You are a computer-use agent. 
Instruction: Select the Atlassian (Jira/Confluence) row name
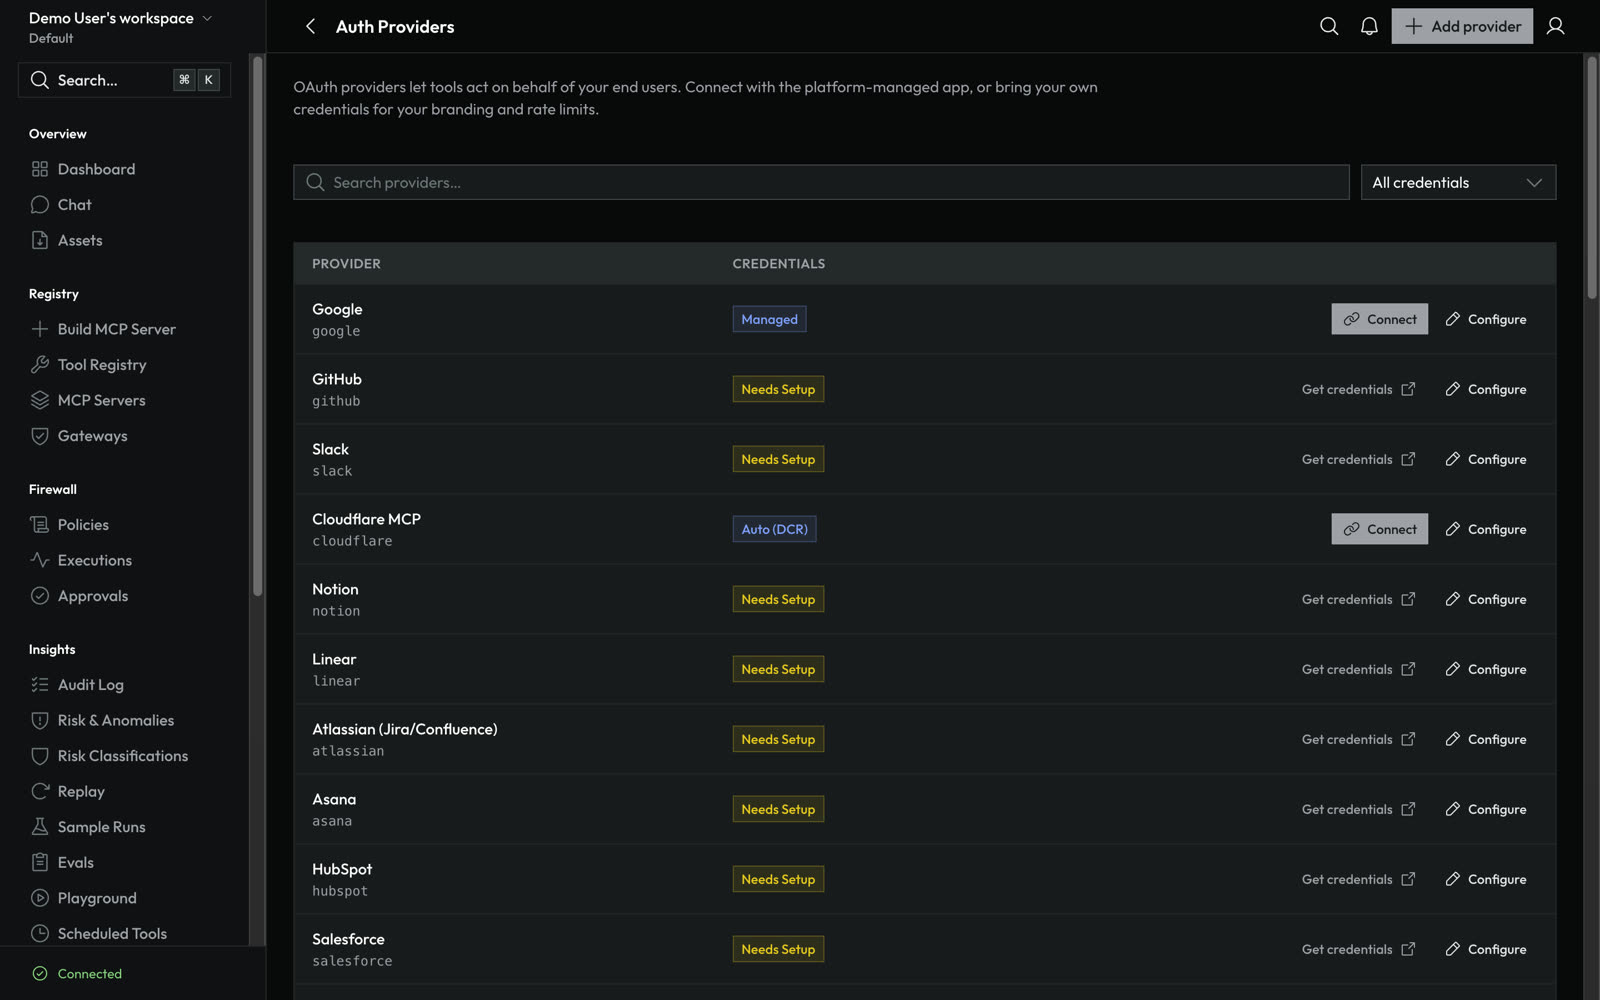pos(404,729)
